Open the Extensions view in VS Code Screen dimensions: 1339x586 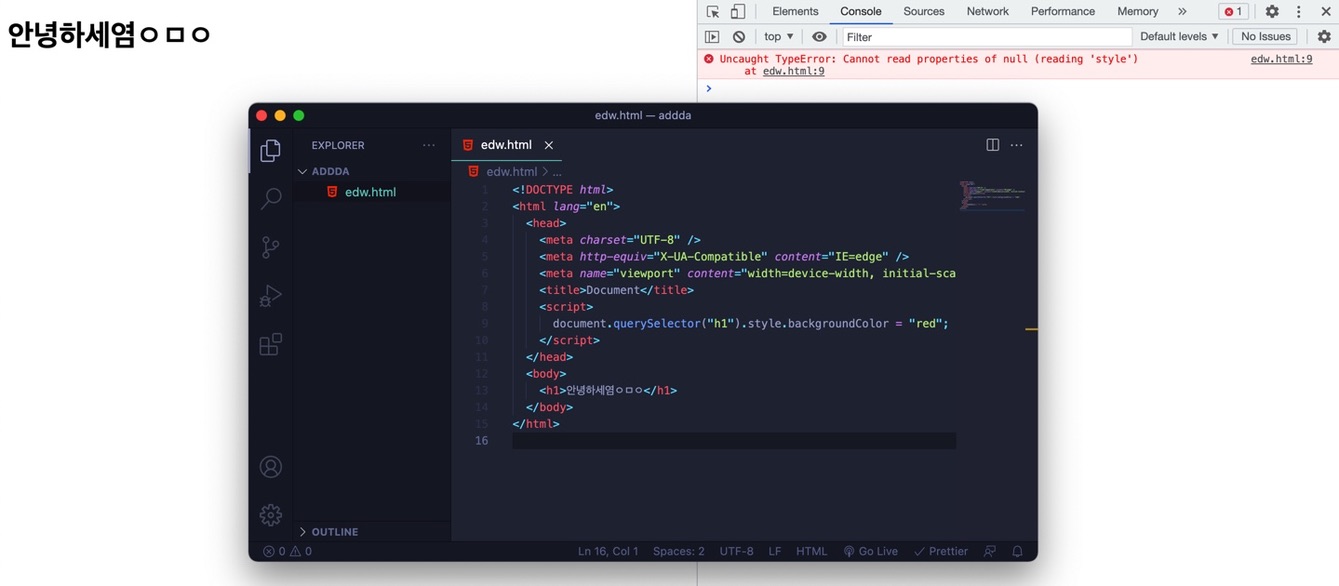coord(270,343)
